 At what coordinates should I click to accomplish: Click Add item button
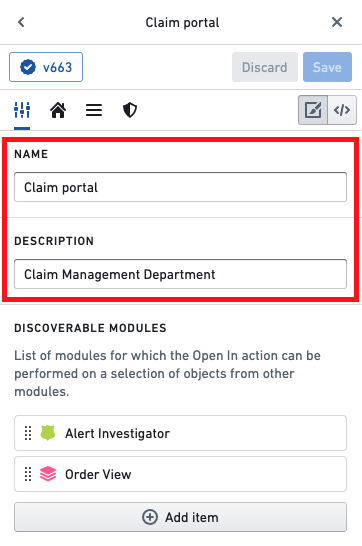(x=180, y=517)
